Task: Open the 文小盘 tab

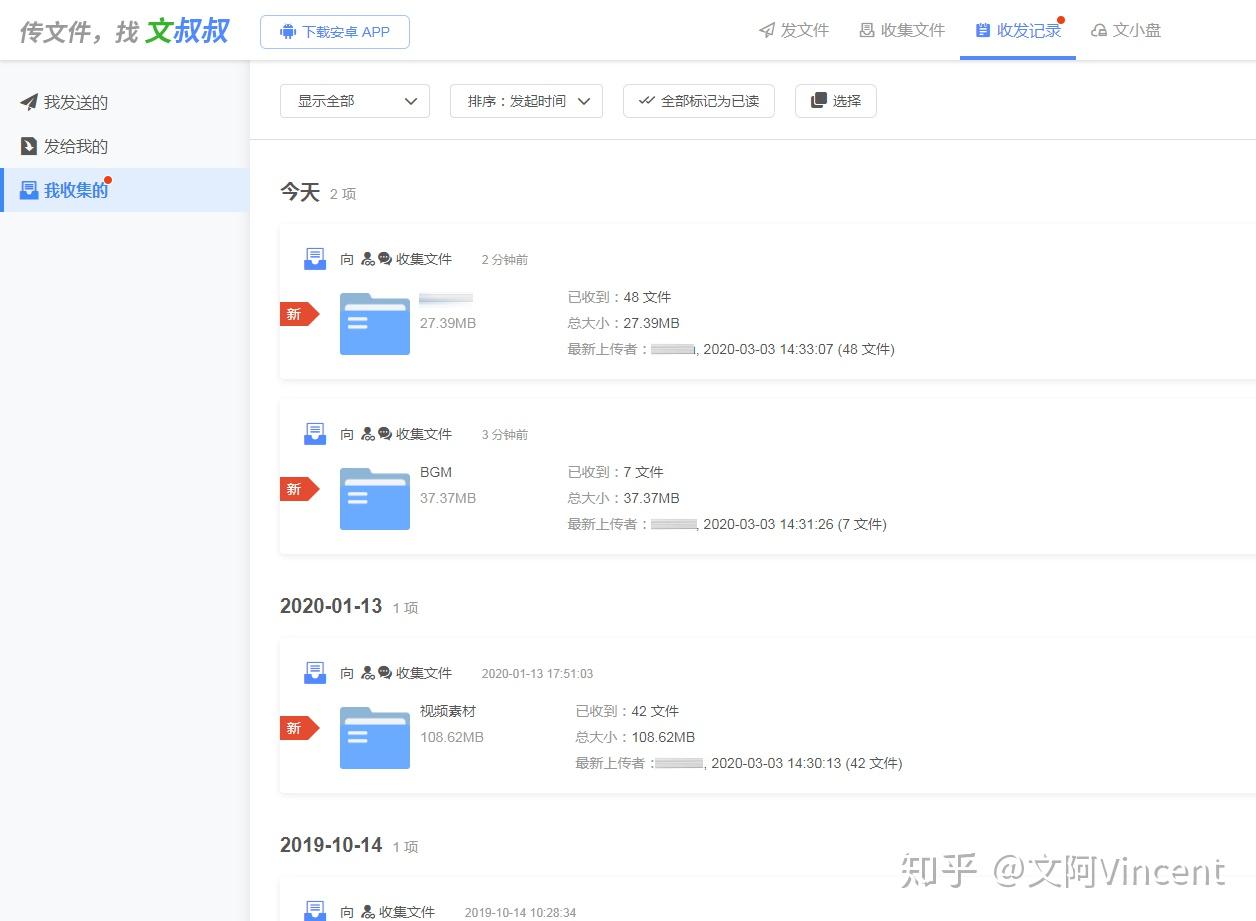Action: 1126,30
